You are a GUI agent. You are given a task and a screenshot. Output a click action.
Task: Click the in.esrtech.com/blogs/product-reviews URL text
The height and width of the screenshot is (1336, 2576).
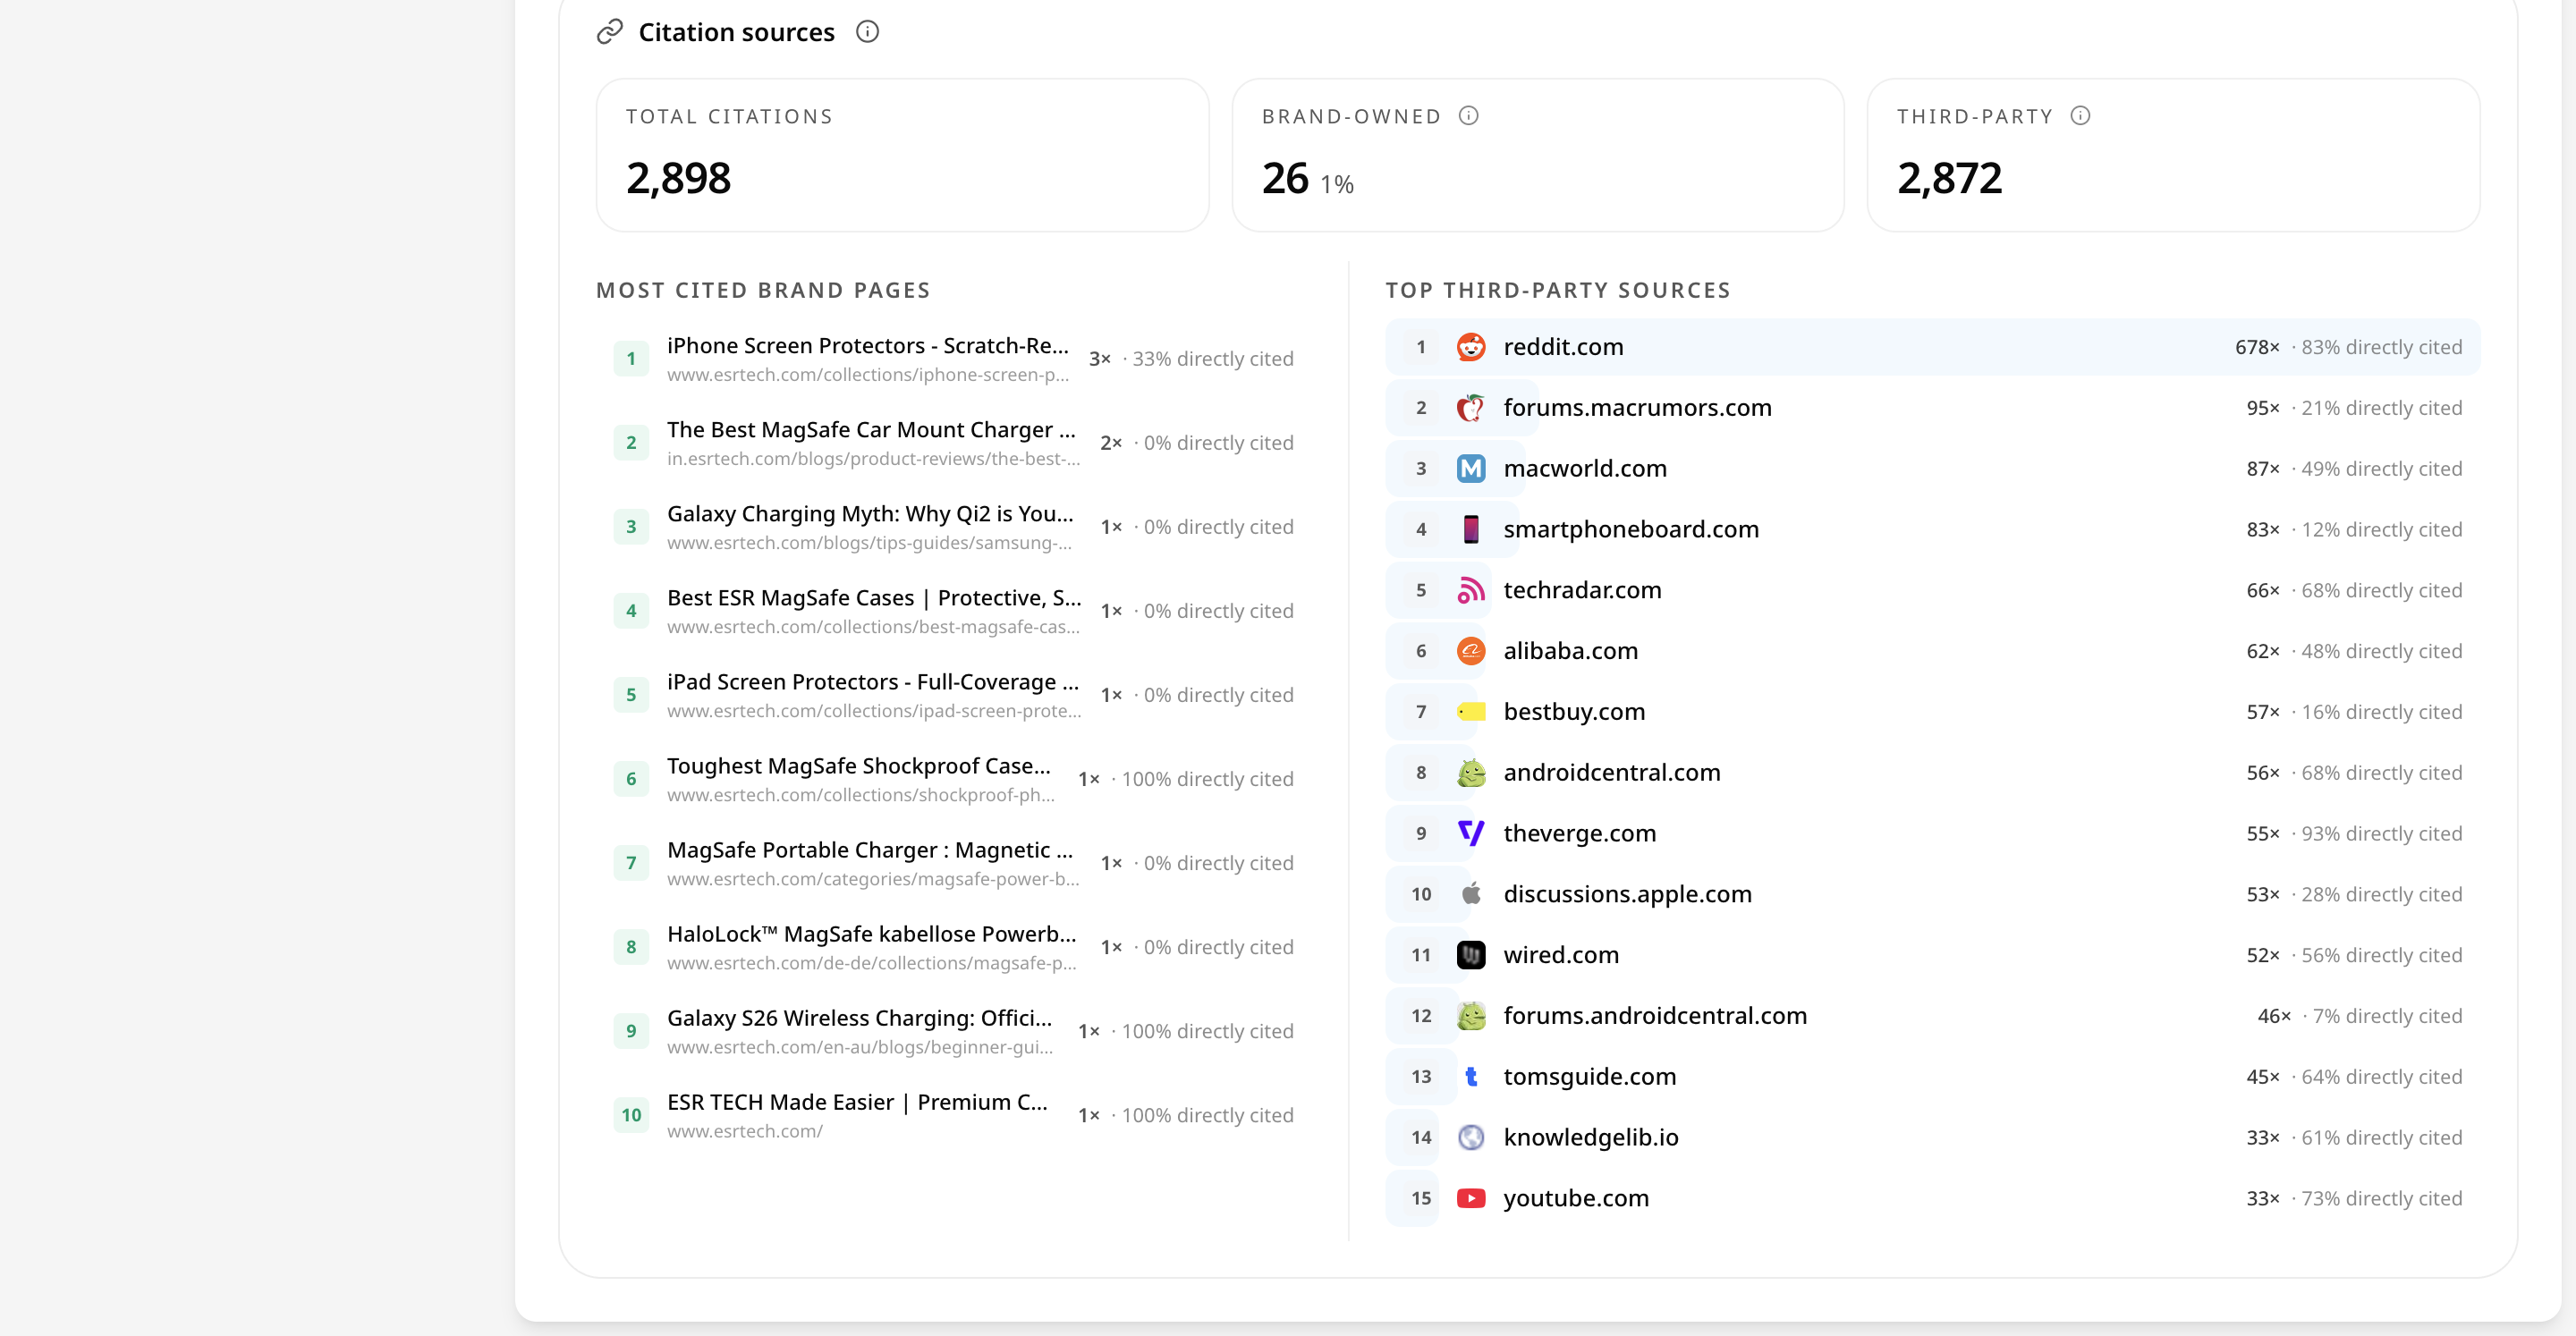873,459
